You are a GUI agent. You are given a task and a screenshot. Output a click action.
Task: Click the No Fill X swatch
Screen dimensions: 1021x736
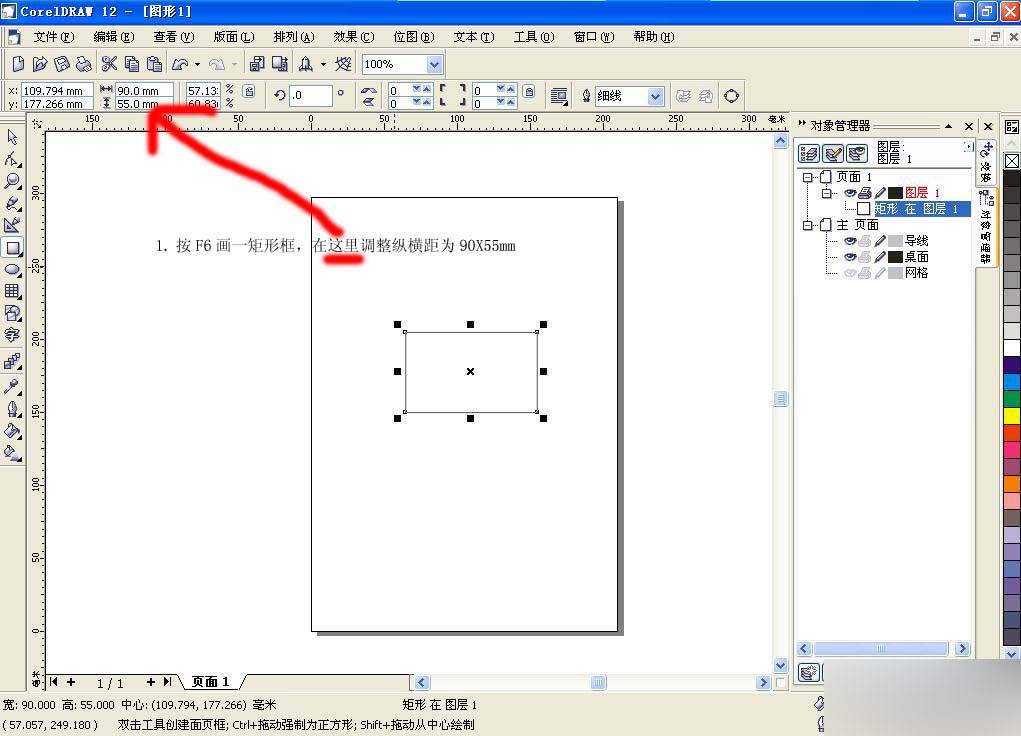click(1011, 160)
